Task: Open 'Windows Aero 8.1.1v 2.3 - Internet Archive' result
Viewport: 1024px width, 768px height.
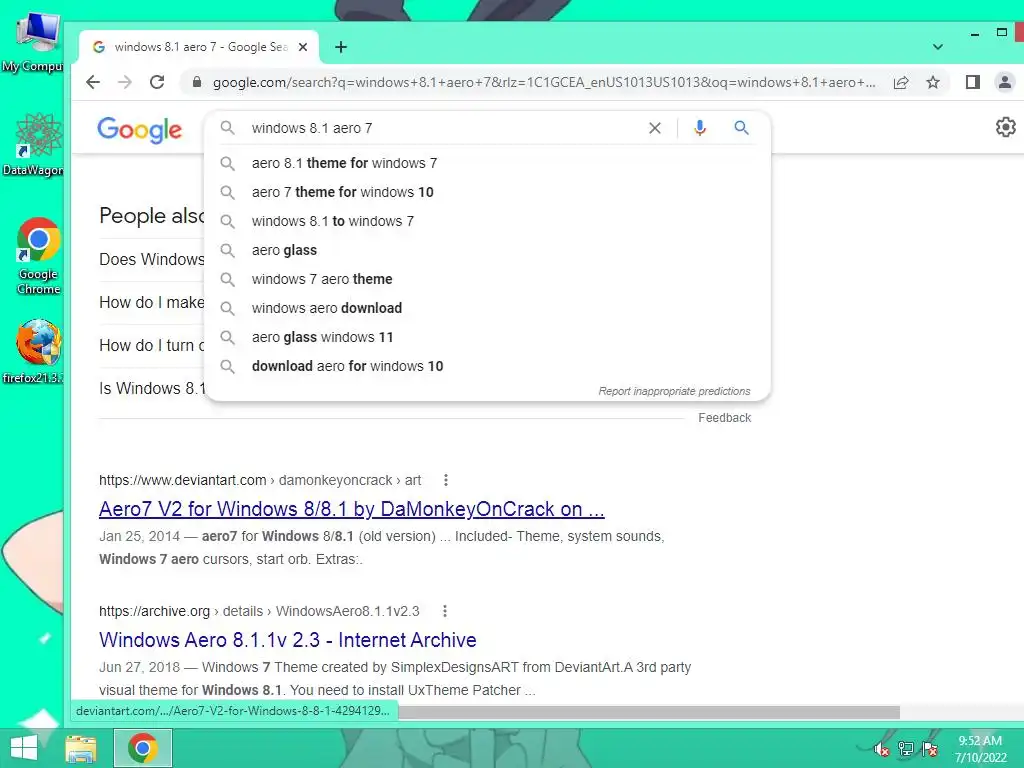Action: [x=287, y=640]
